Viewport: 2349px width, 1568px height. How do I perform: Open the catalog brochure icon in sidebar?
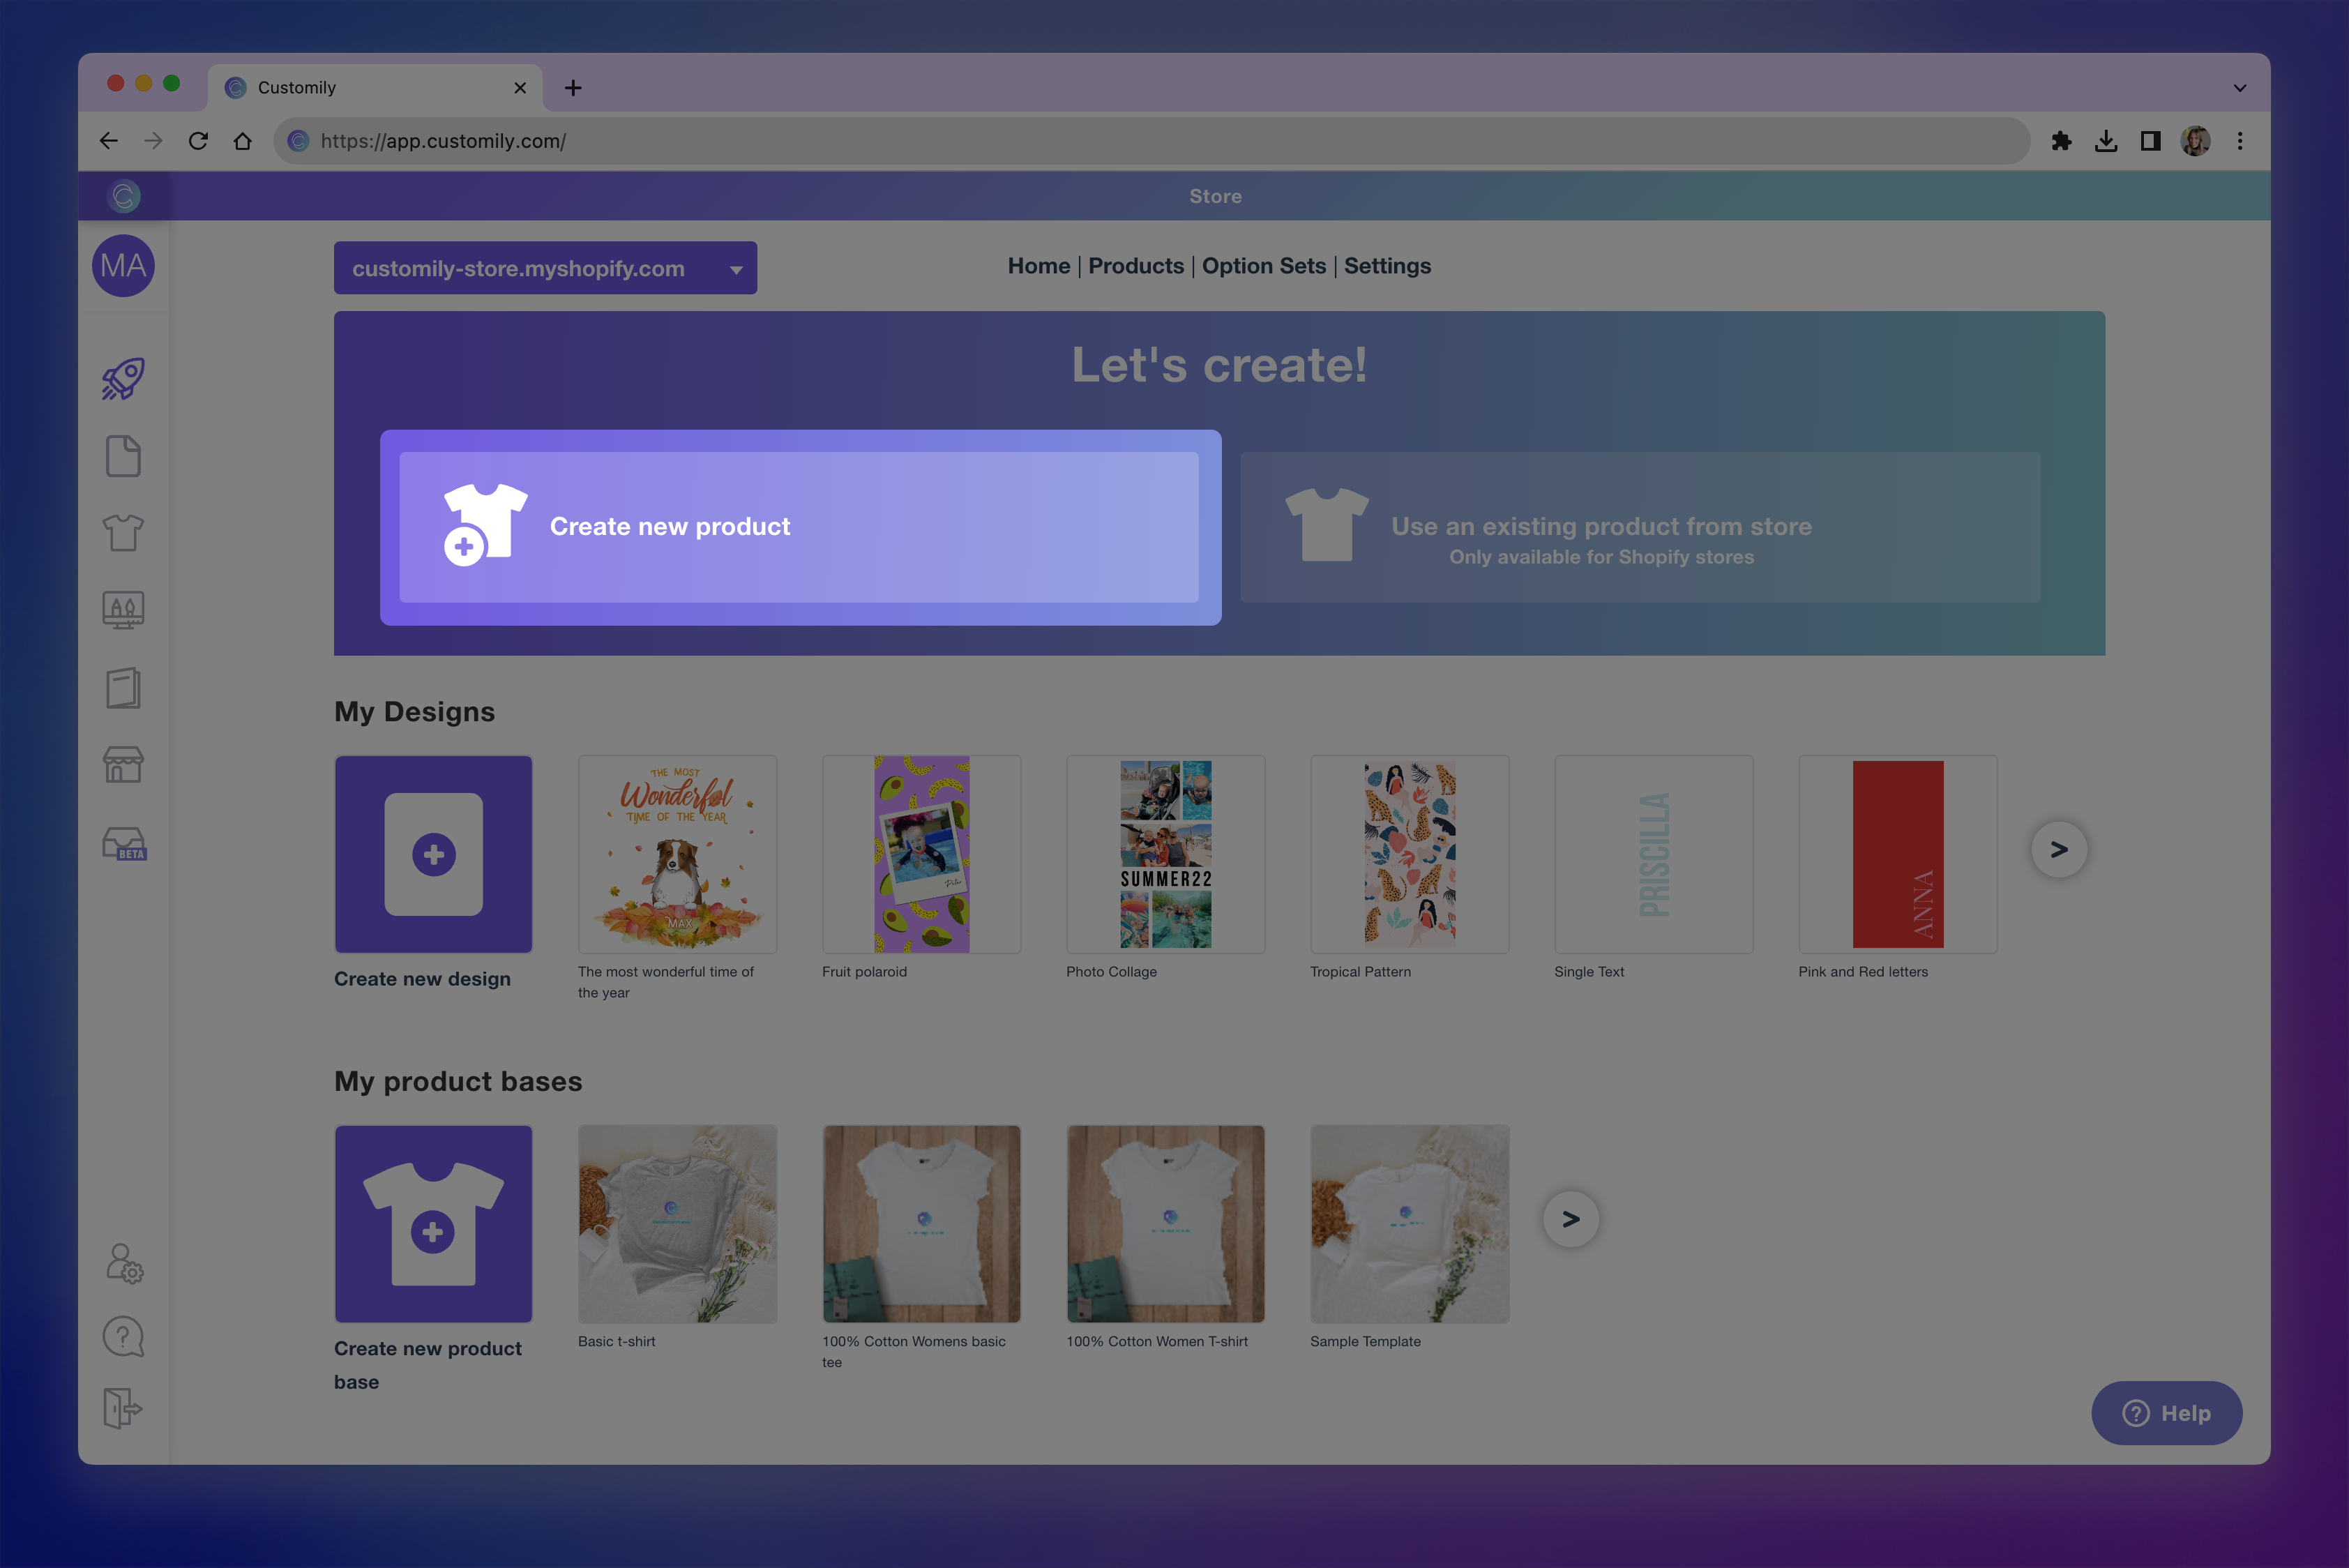[x=122, y=688]
